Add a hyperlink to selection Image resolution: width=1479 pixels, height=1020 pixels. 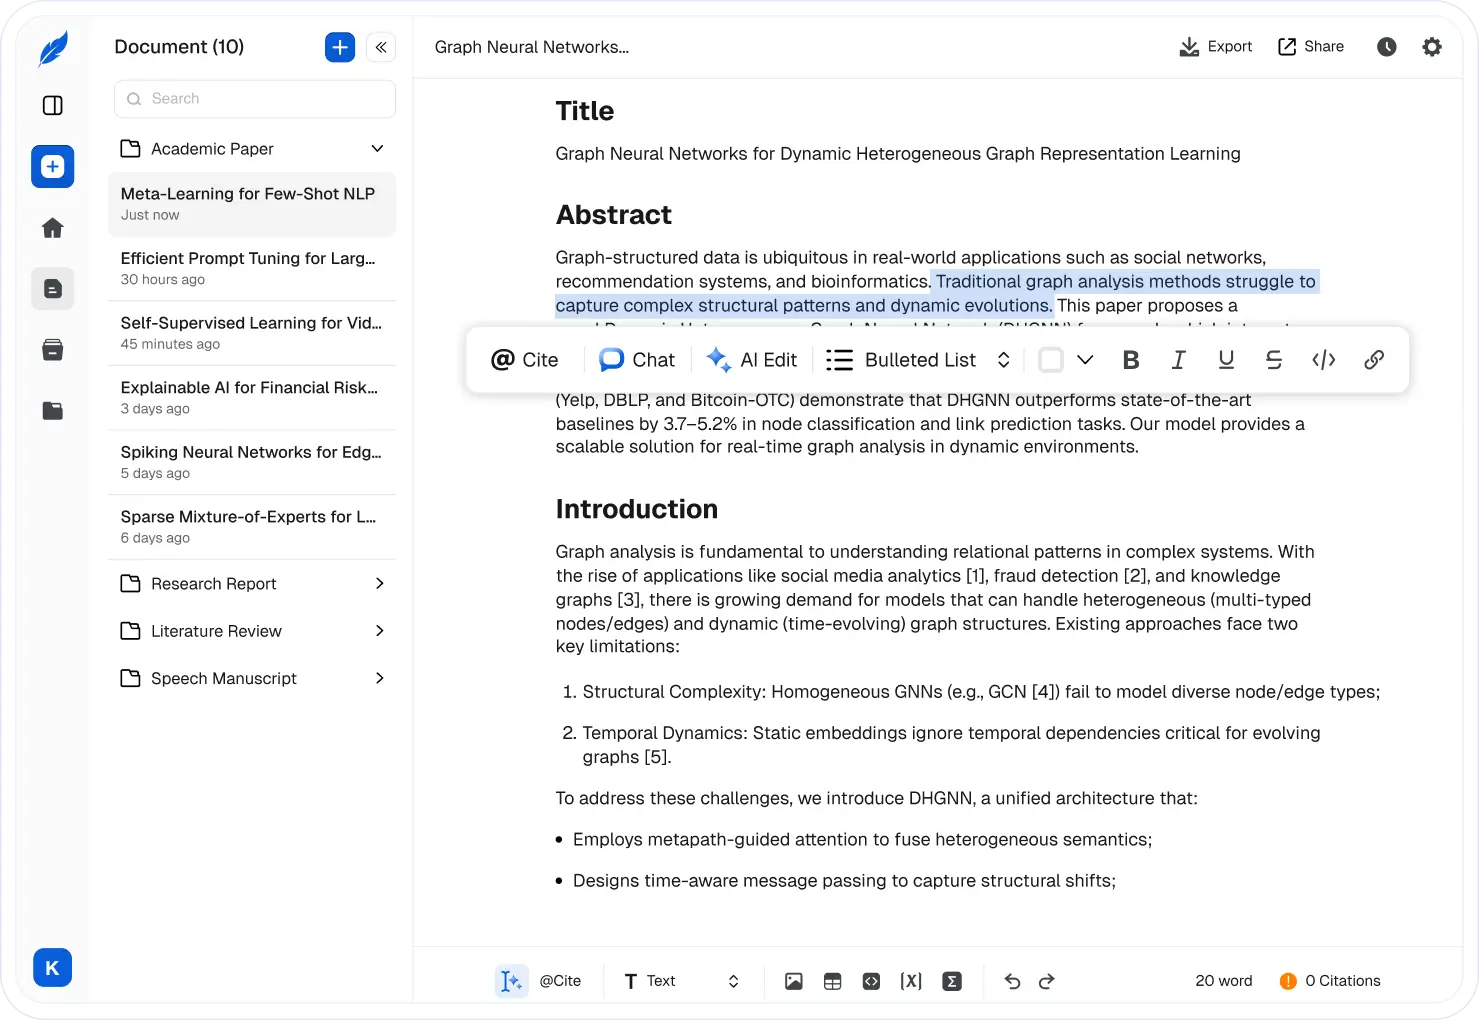click(1374, 360)
